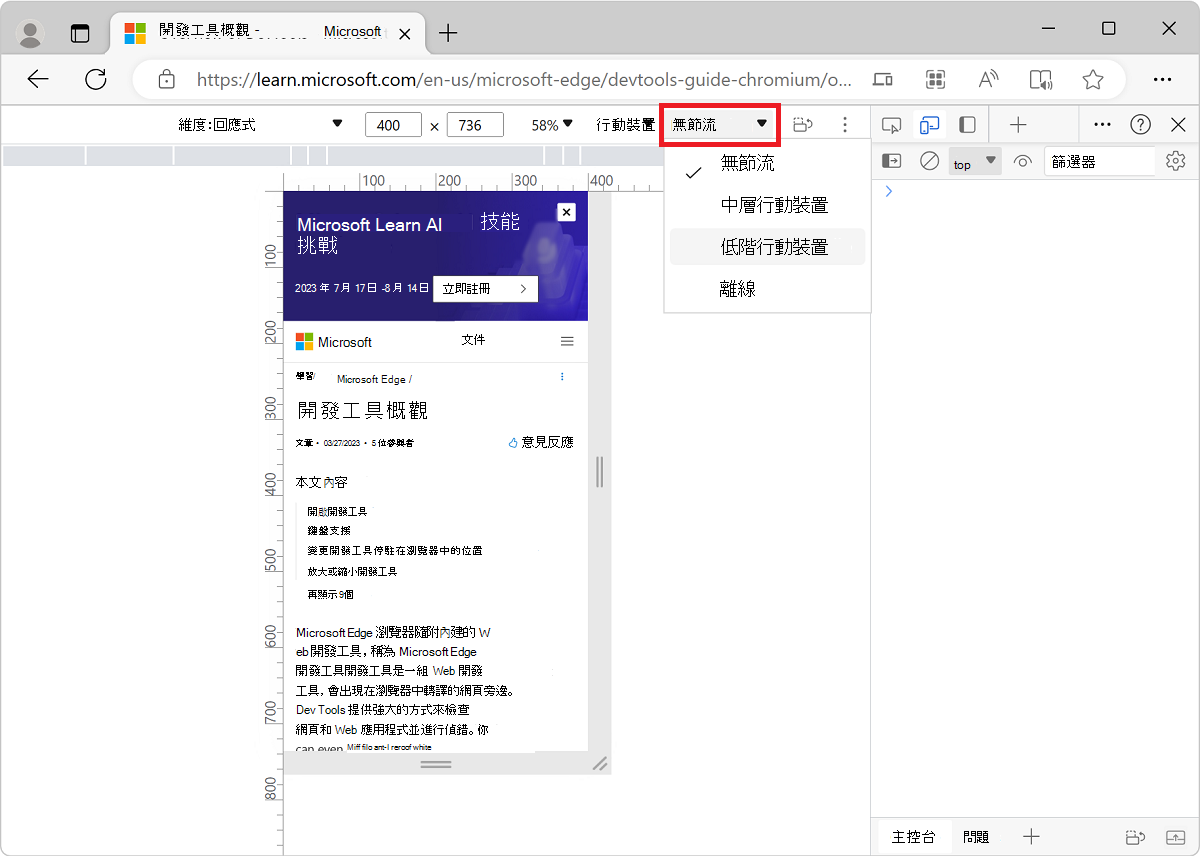This screenshot has height=856, width=1200.
Task: Open console settings with the gear icon
Action: tap(1175, 160)
